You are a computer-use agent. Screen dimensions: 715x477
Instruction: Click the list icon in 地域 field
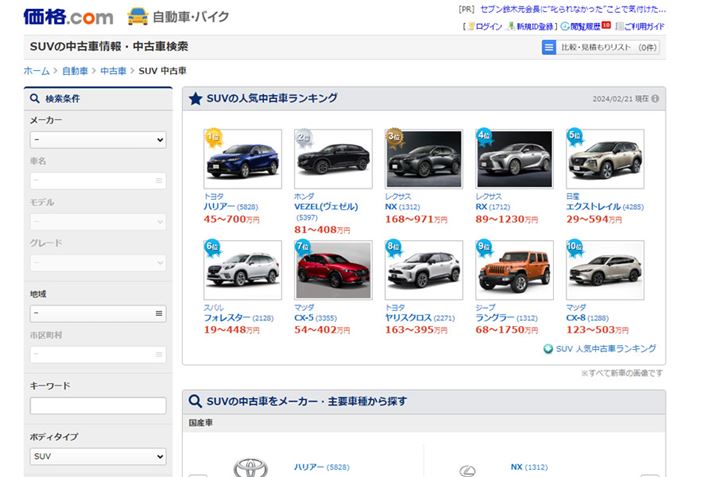(x=159, y=313)
